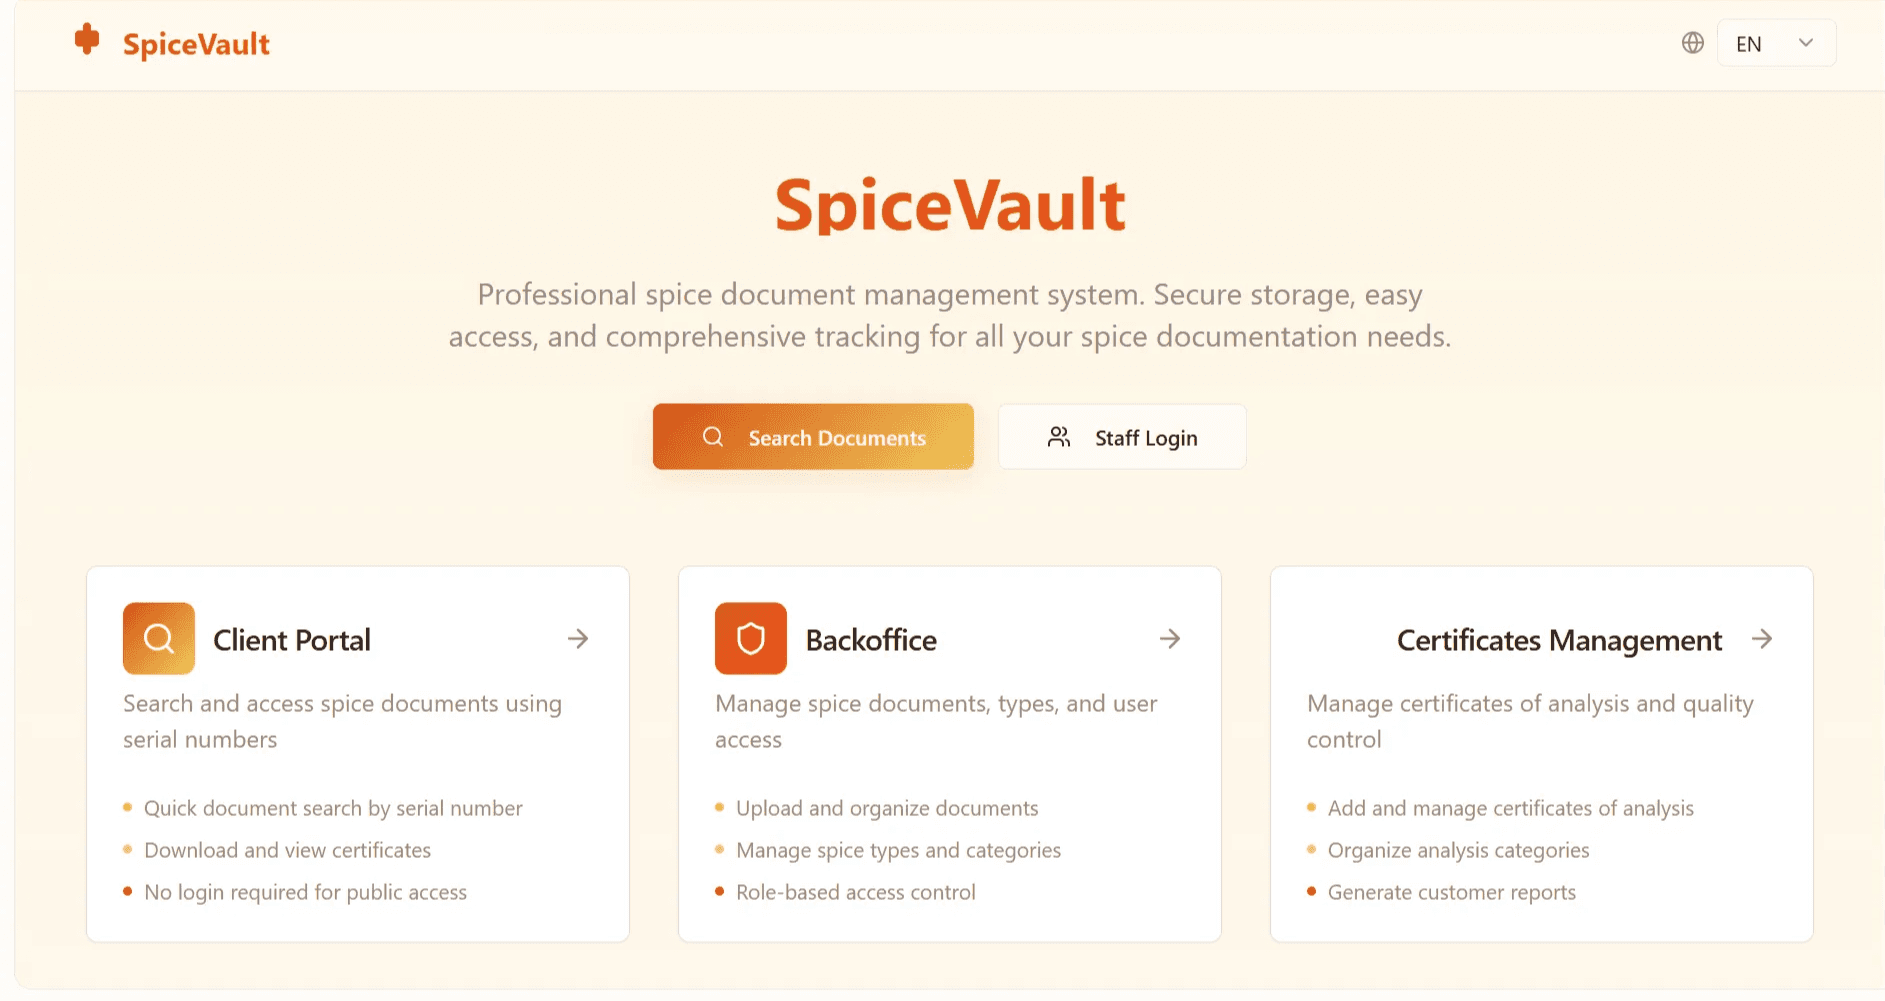
Task: Click the arrow on Certificates Management card
Action: 1763,638
